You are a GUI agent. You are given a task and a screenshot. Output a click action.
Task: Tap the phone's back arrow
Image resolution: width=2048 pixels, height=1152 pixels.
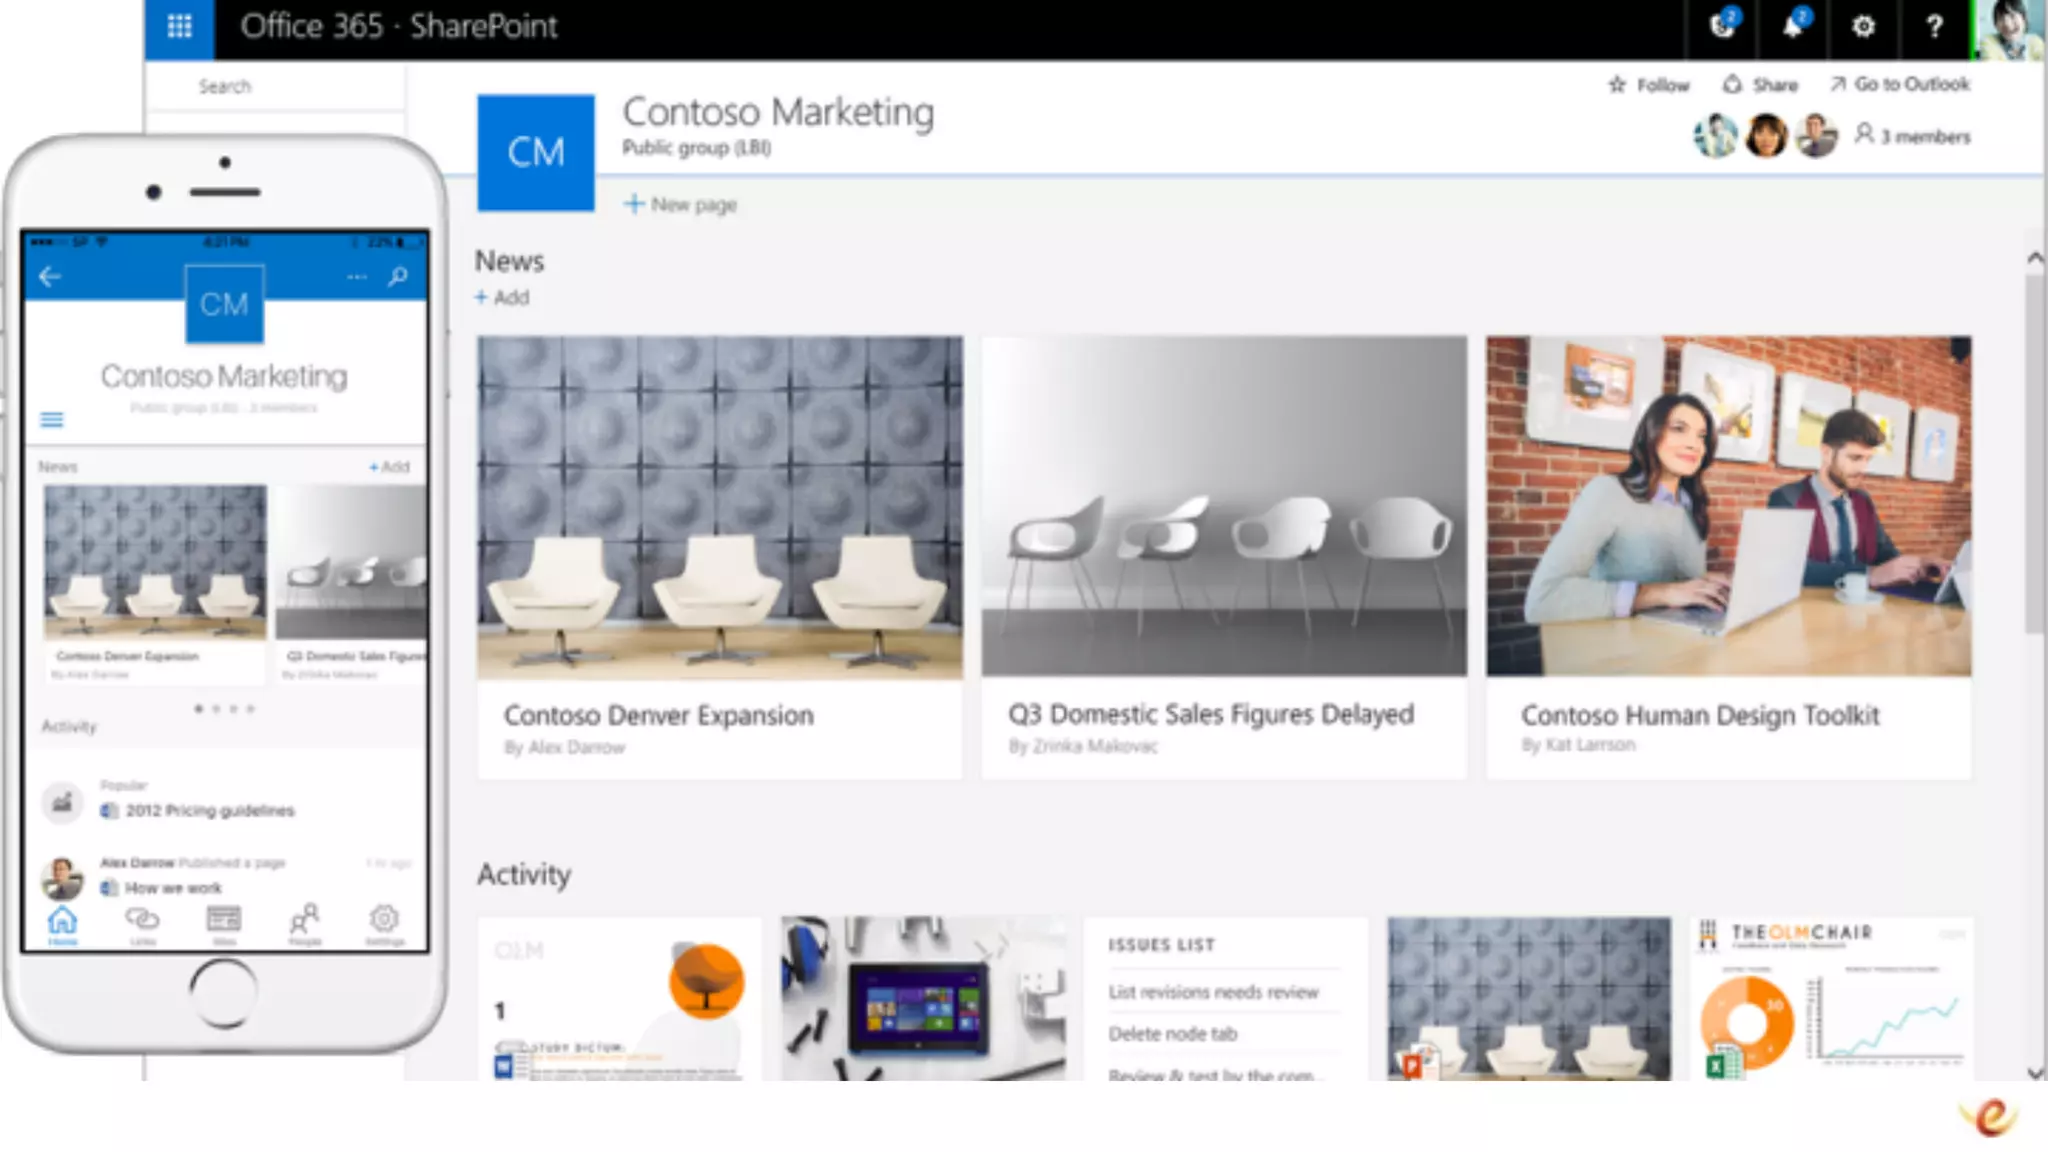[50, 277]
